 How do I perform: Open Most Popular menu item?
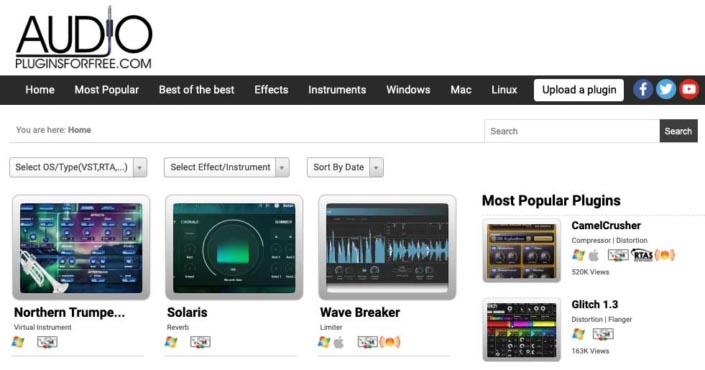(107, 90)
